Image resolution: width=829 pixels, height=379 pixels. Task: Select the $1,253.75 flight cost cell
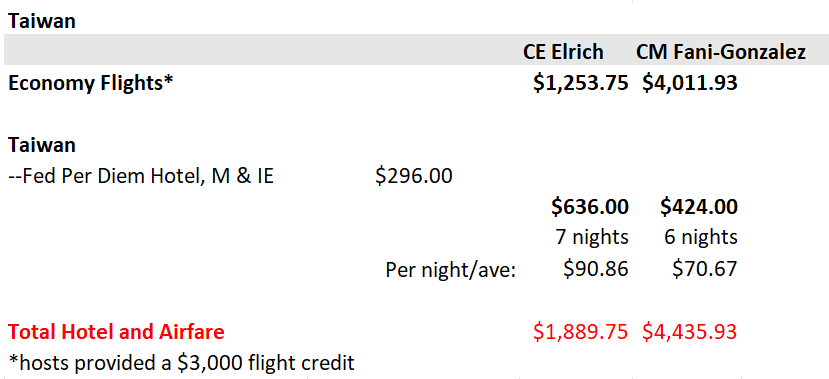(x=581, y=84)
